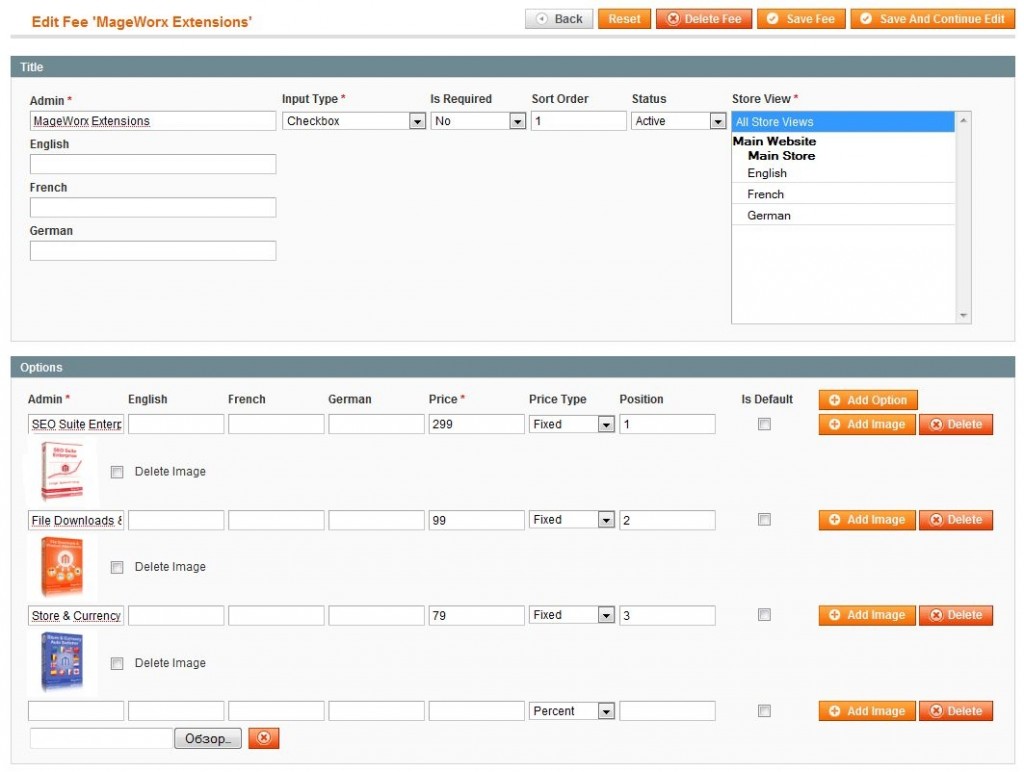Click the French title input field

153,207
